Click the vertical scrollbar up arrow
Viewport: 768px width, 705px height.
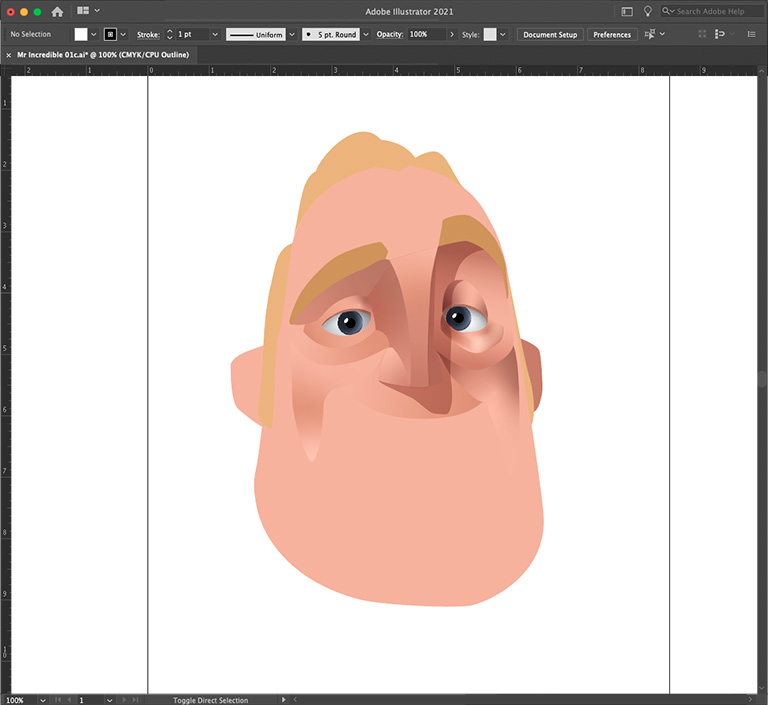(762, 71)
